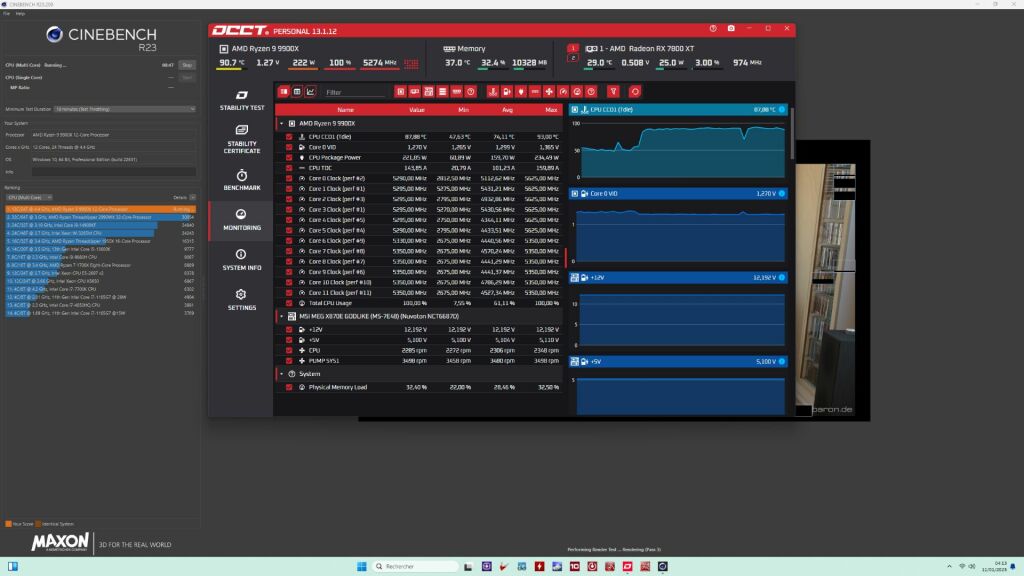Open the OCCT help question mark icon
1024x576 pixels.
[713, 29]
